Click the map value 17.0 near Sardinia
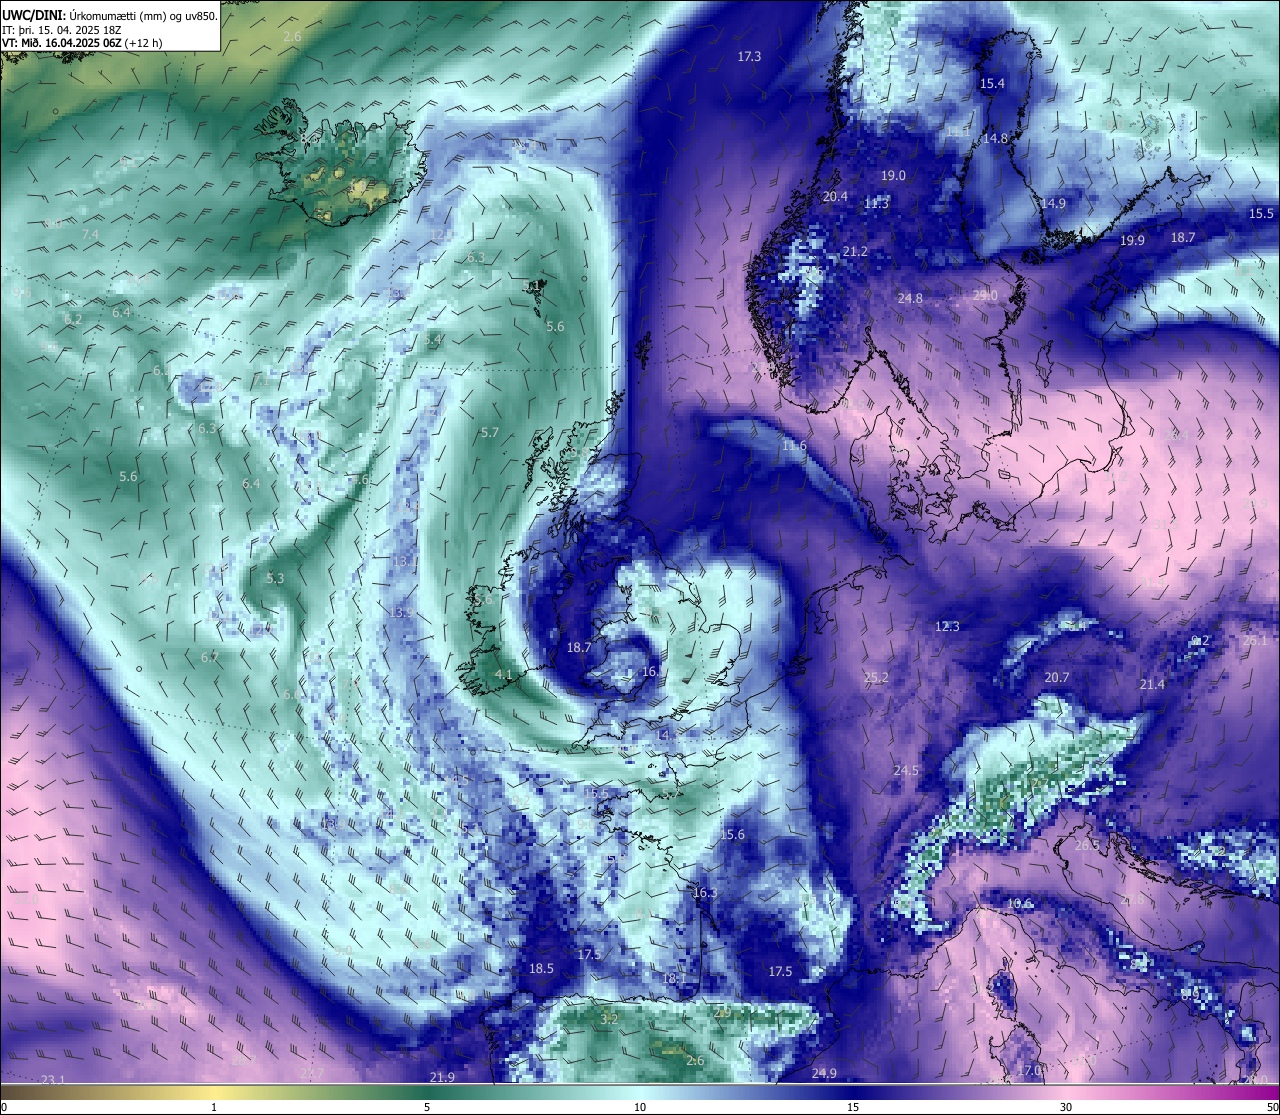 tap(1029, 1071)
